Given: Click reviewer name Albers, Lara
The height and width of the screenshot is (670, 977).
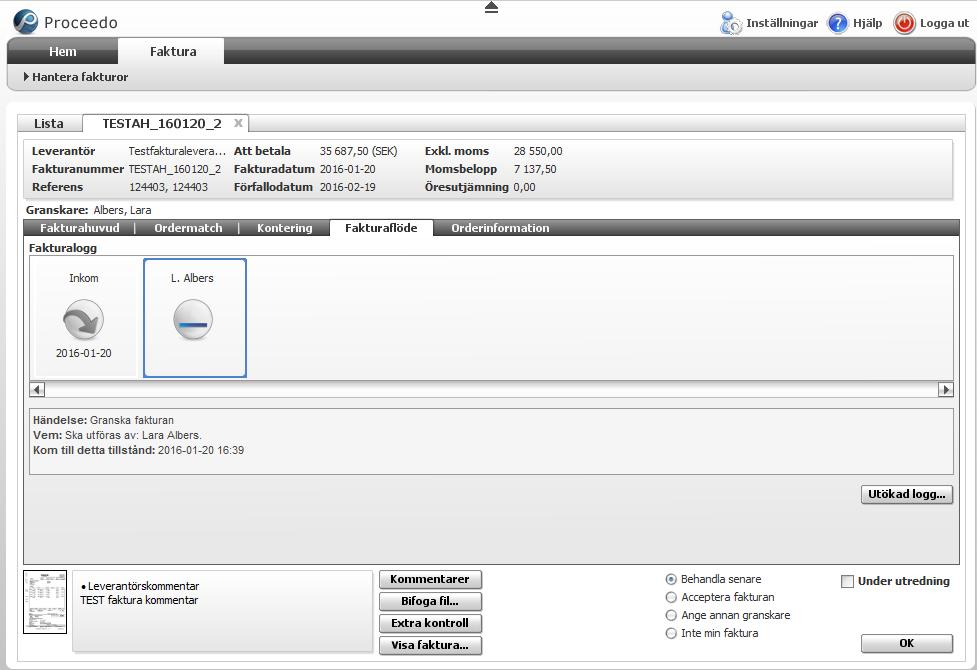Looking at the screenshot, I should [x=122, y=210].
